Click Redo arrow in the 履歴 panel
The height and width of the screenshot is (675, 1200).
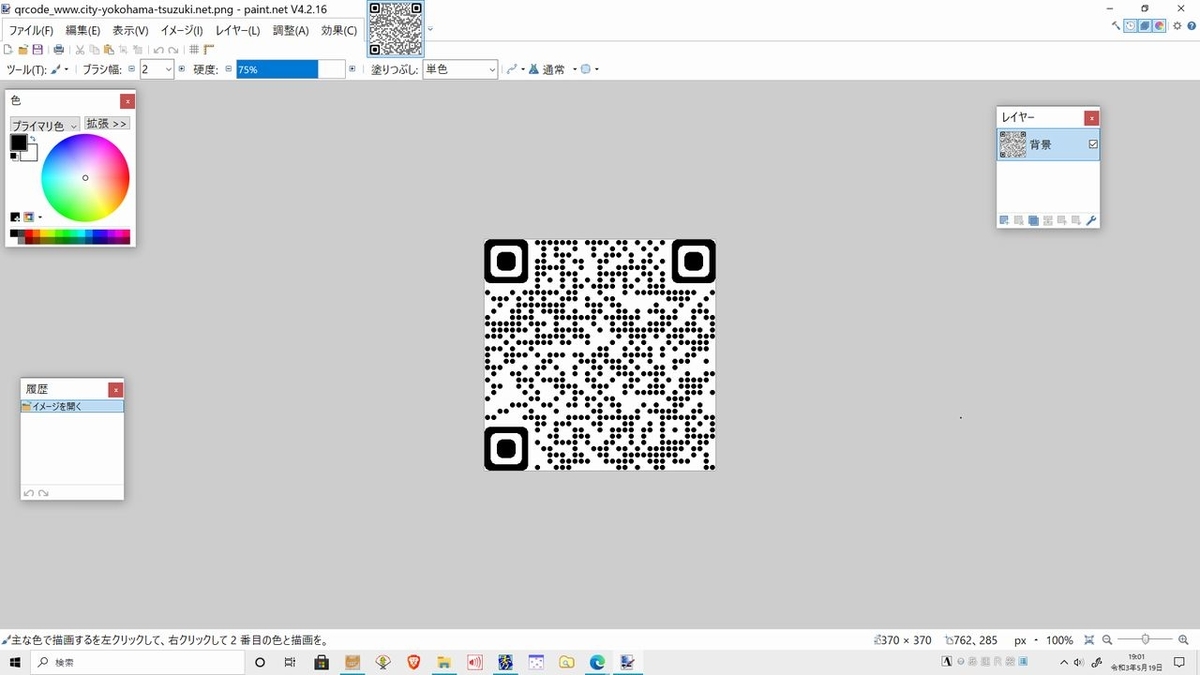pyautogui.click(x=43, y=493)
